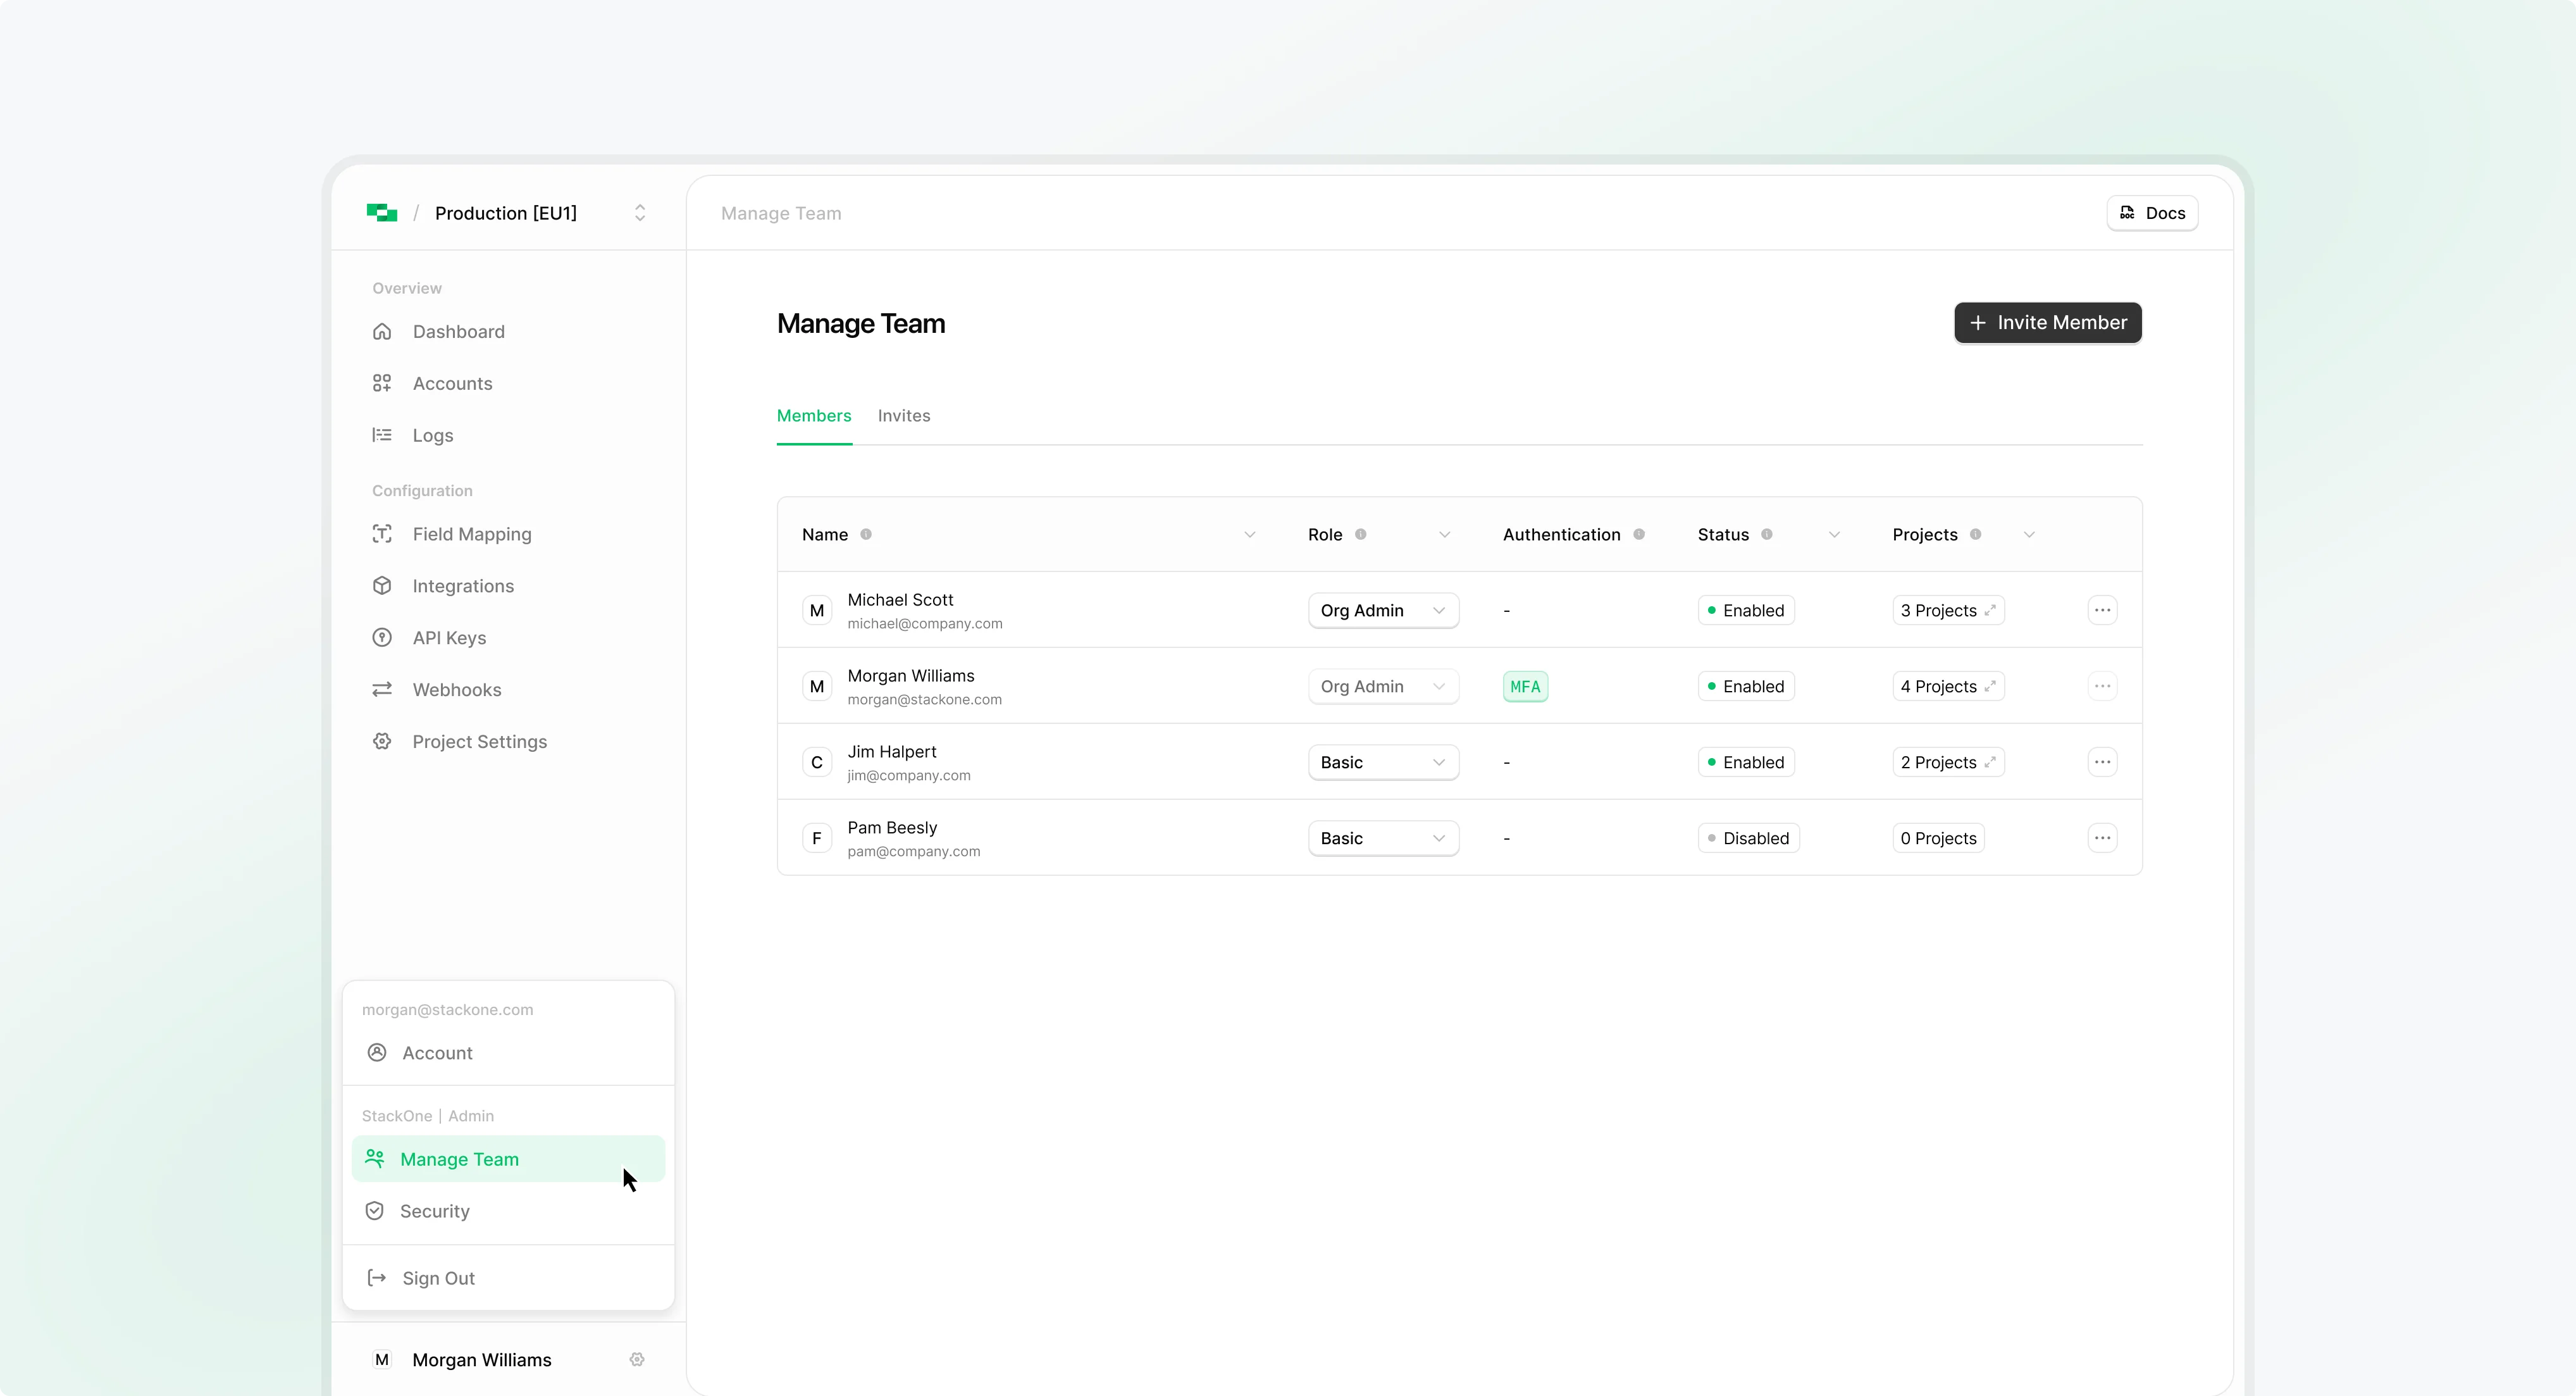Open the Logs panel
Screen dimensions: 2576x1396
pos(432,435)
